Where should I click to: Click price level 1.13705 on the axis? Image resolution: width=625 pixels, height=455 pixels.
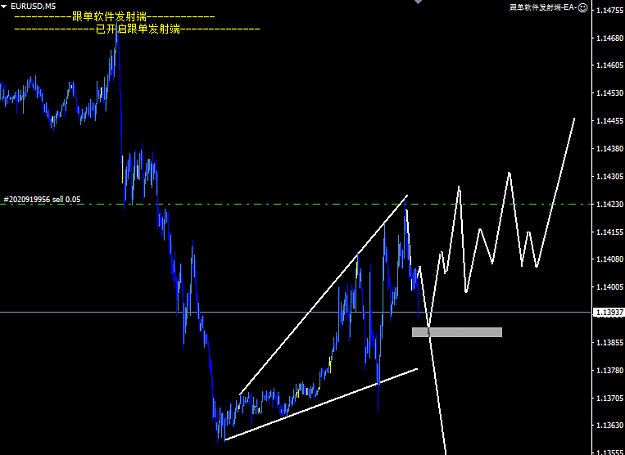click(x=609, y=398)
